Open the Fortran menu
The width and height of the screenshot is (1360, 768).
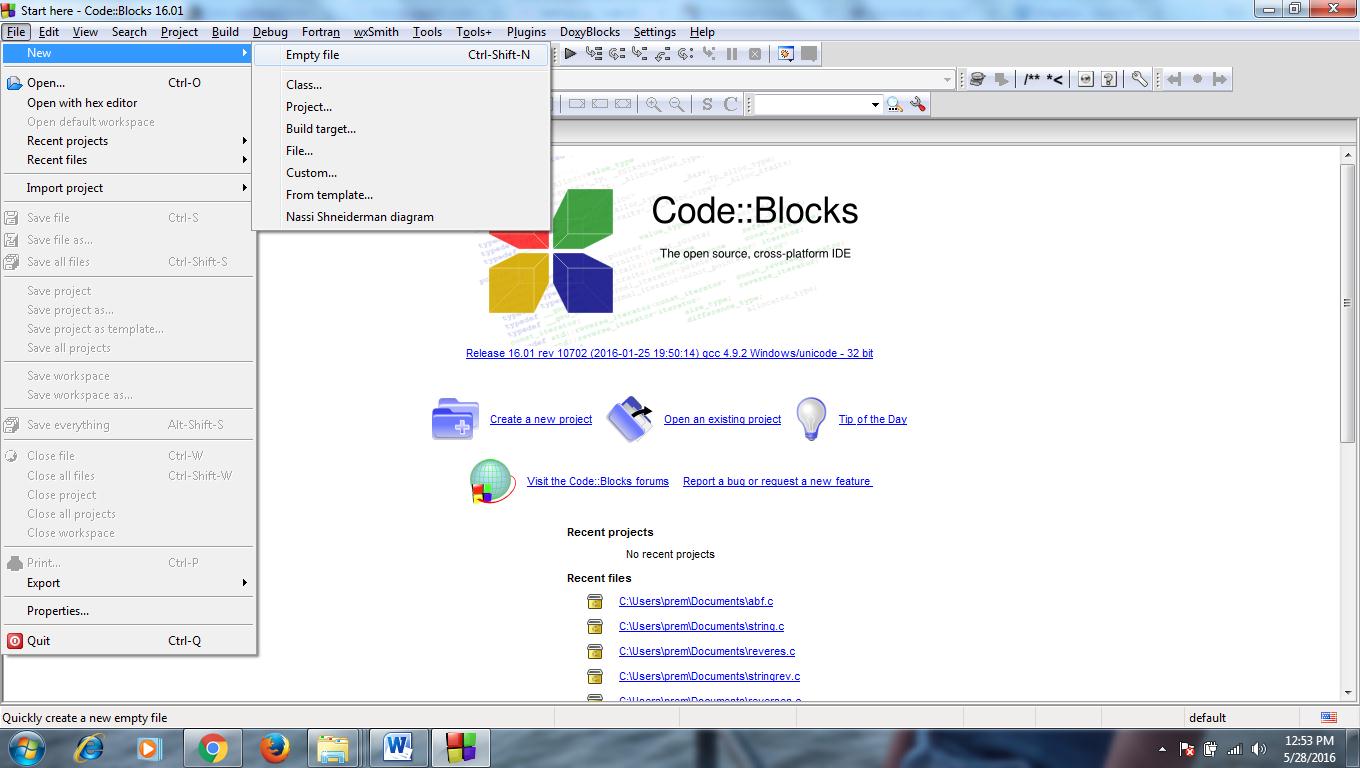click(321, 32)
